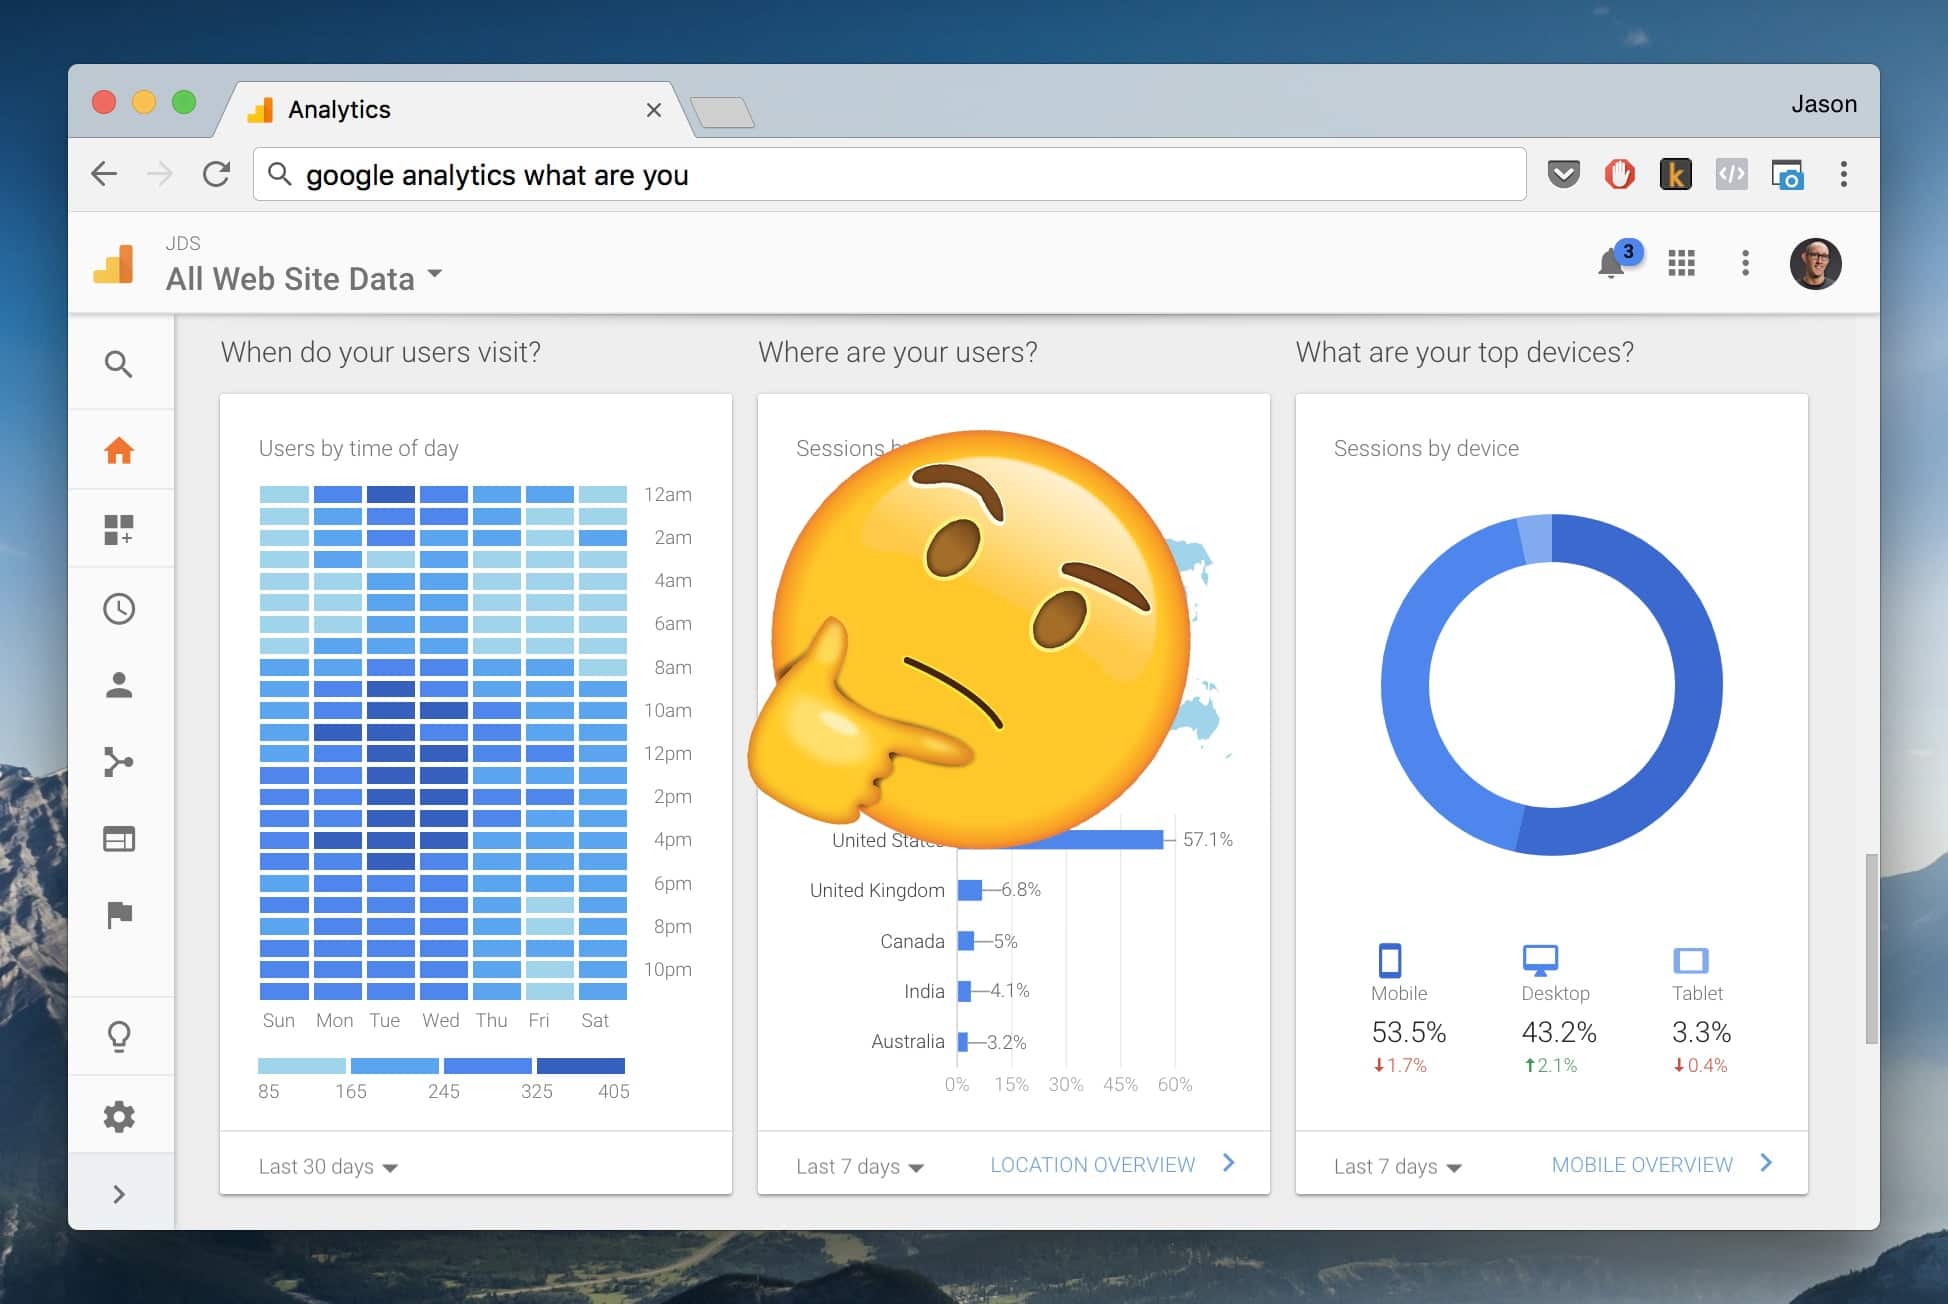
Task: Check notifications via the bell icon
Action: (1611, 264)
